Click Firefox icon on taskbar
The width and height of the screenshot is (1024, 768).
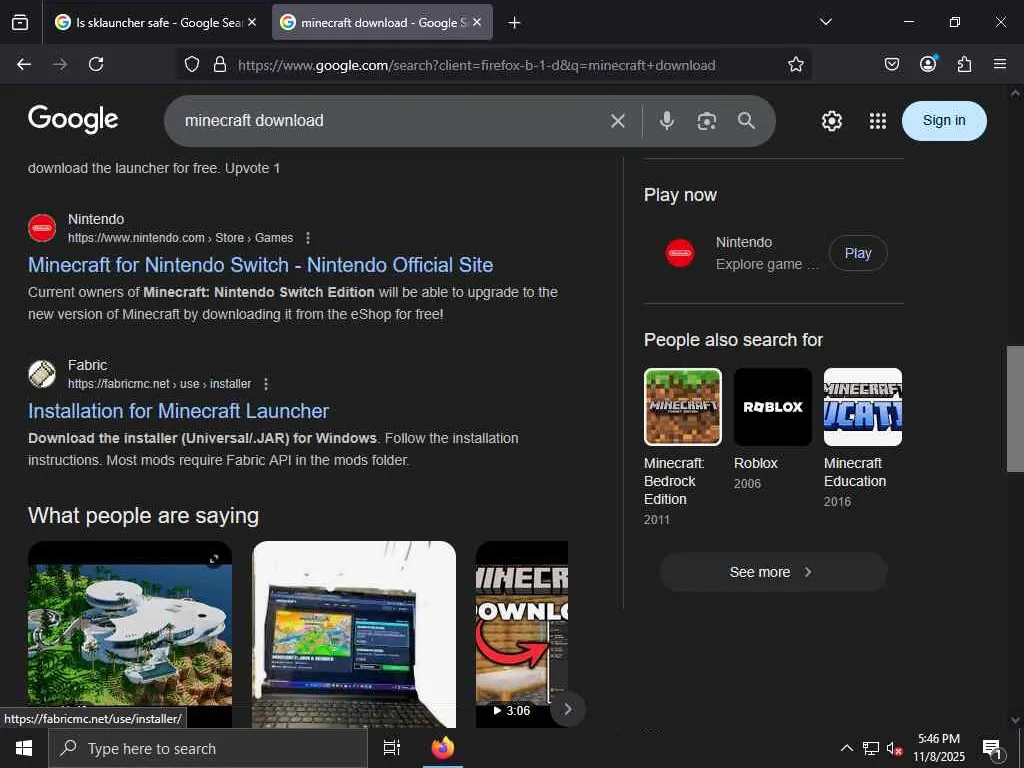pos(443,748)
